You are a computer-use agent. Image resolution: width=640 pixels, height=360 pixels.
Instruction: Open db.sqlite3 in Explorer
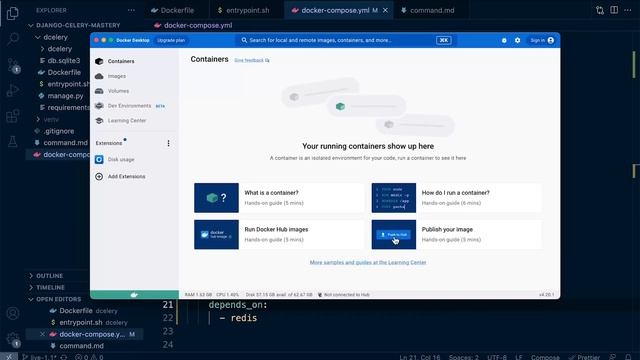tap(63, 61)
